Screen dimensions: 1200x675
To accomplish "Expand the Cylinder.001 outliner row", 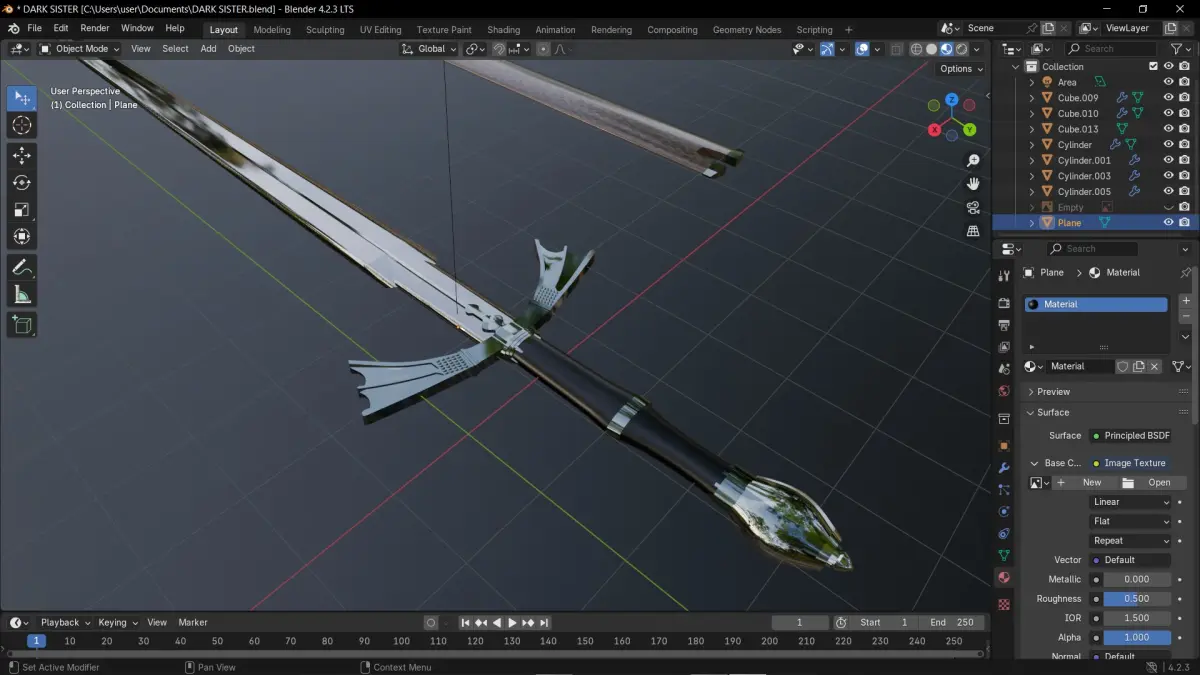I will tap(1032, 160).
